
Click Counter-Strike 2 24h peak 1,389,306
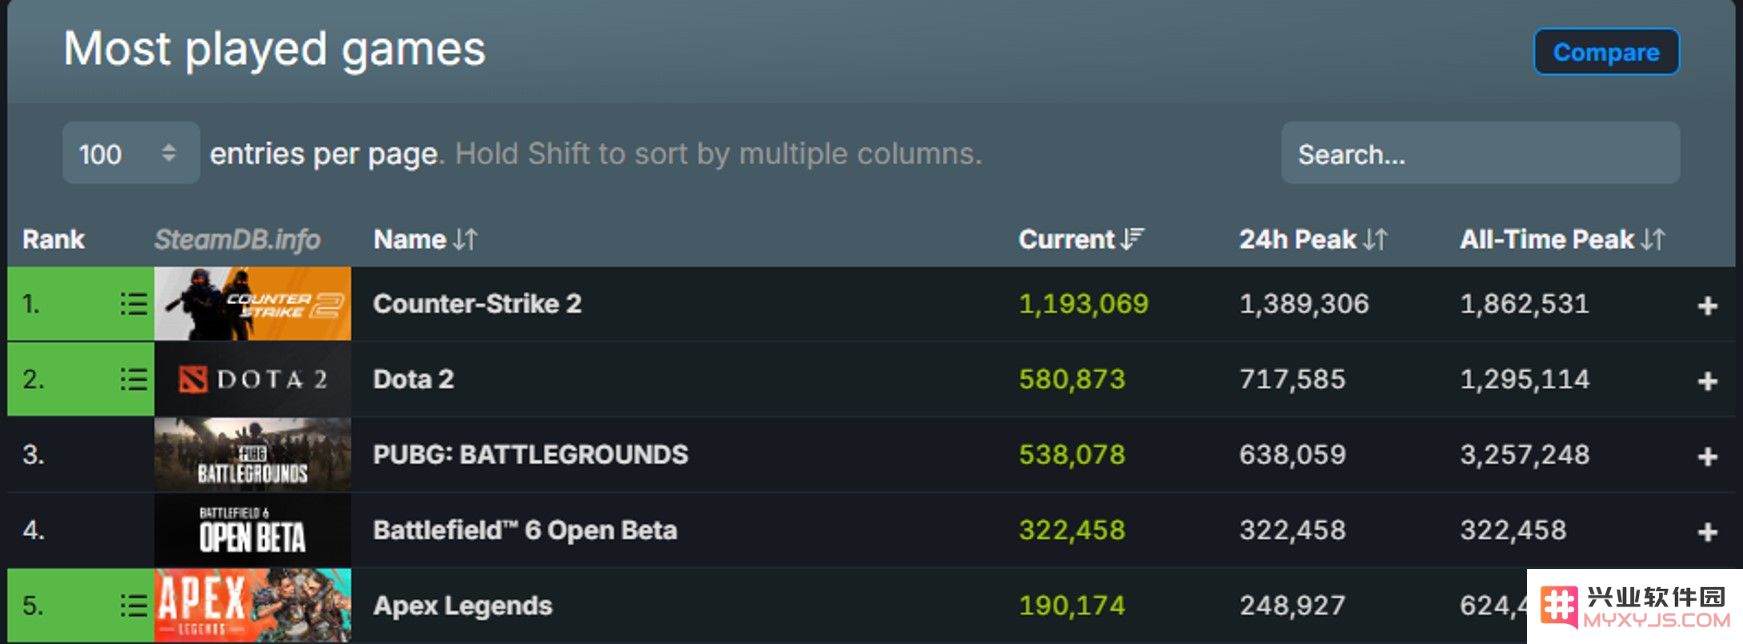pyautogui.click(x=1304, y=304)
